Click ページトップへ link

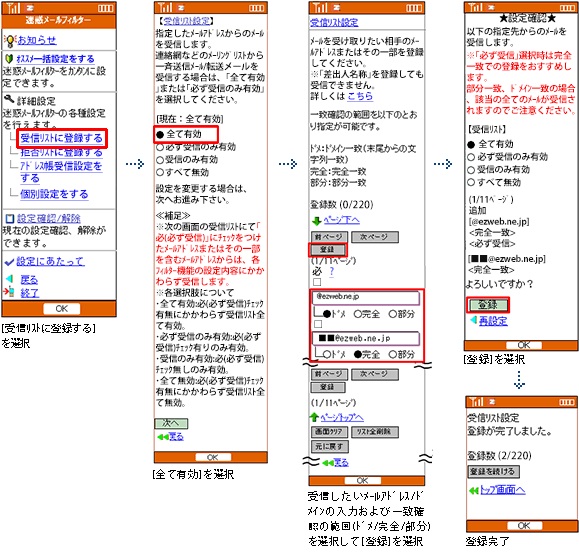click(342, 418)
